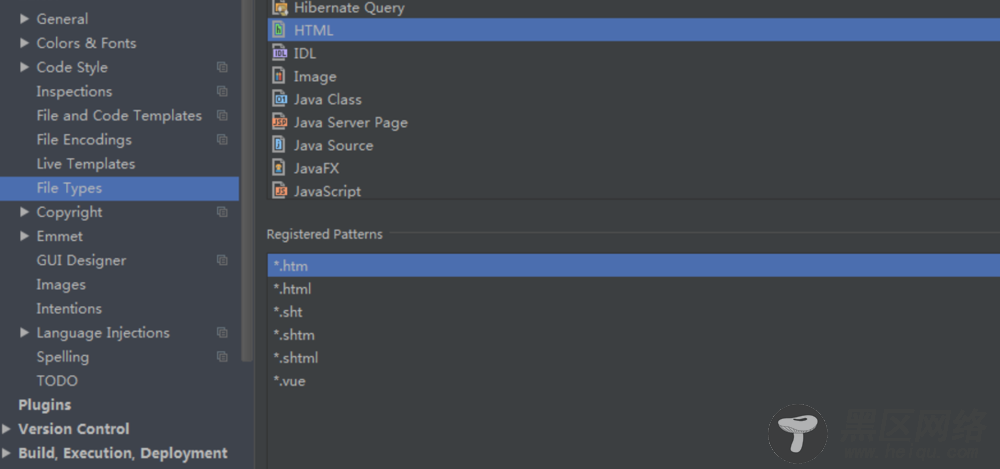This screenshot has width=1000, height=469.
Task: Select the *.vue registered pattern
Action: coord(289,381)
